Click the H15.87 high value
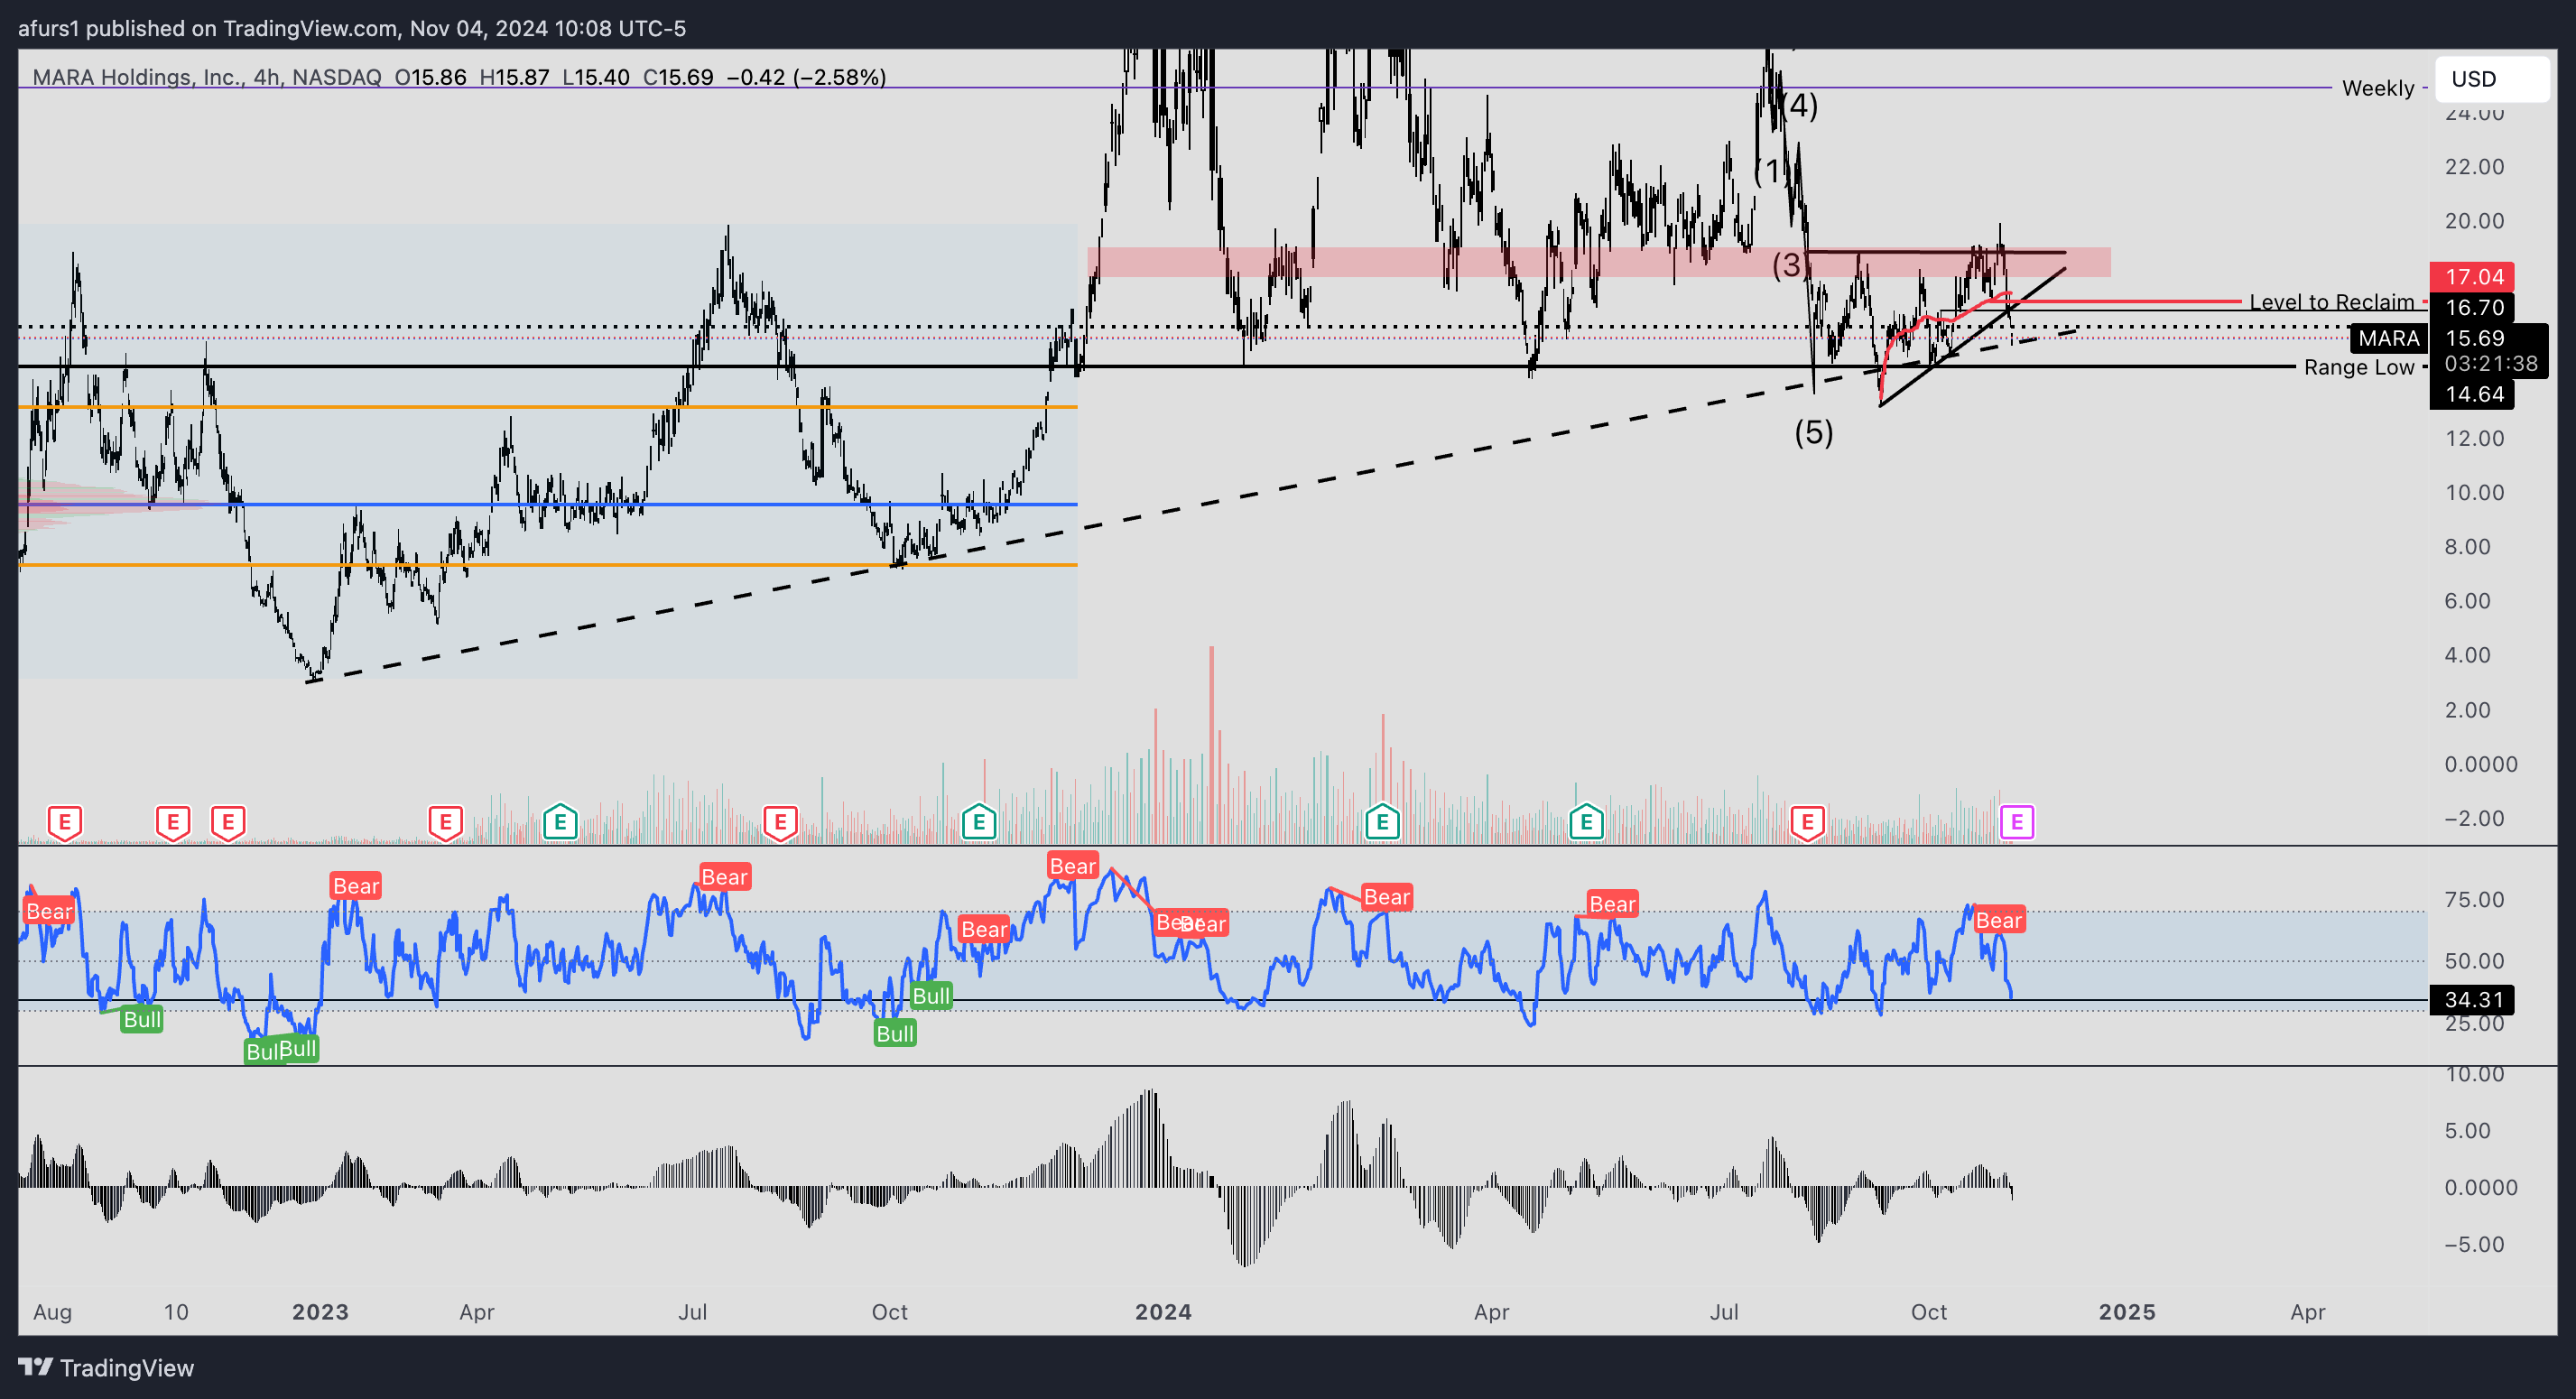Screen dimensions: 2576x1399 [x=514, y=77]
